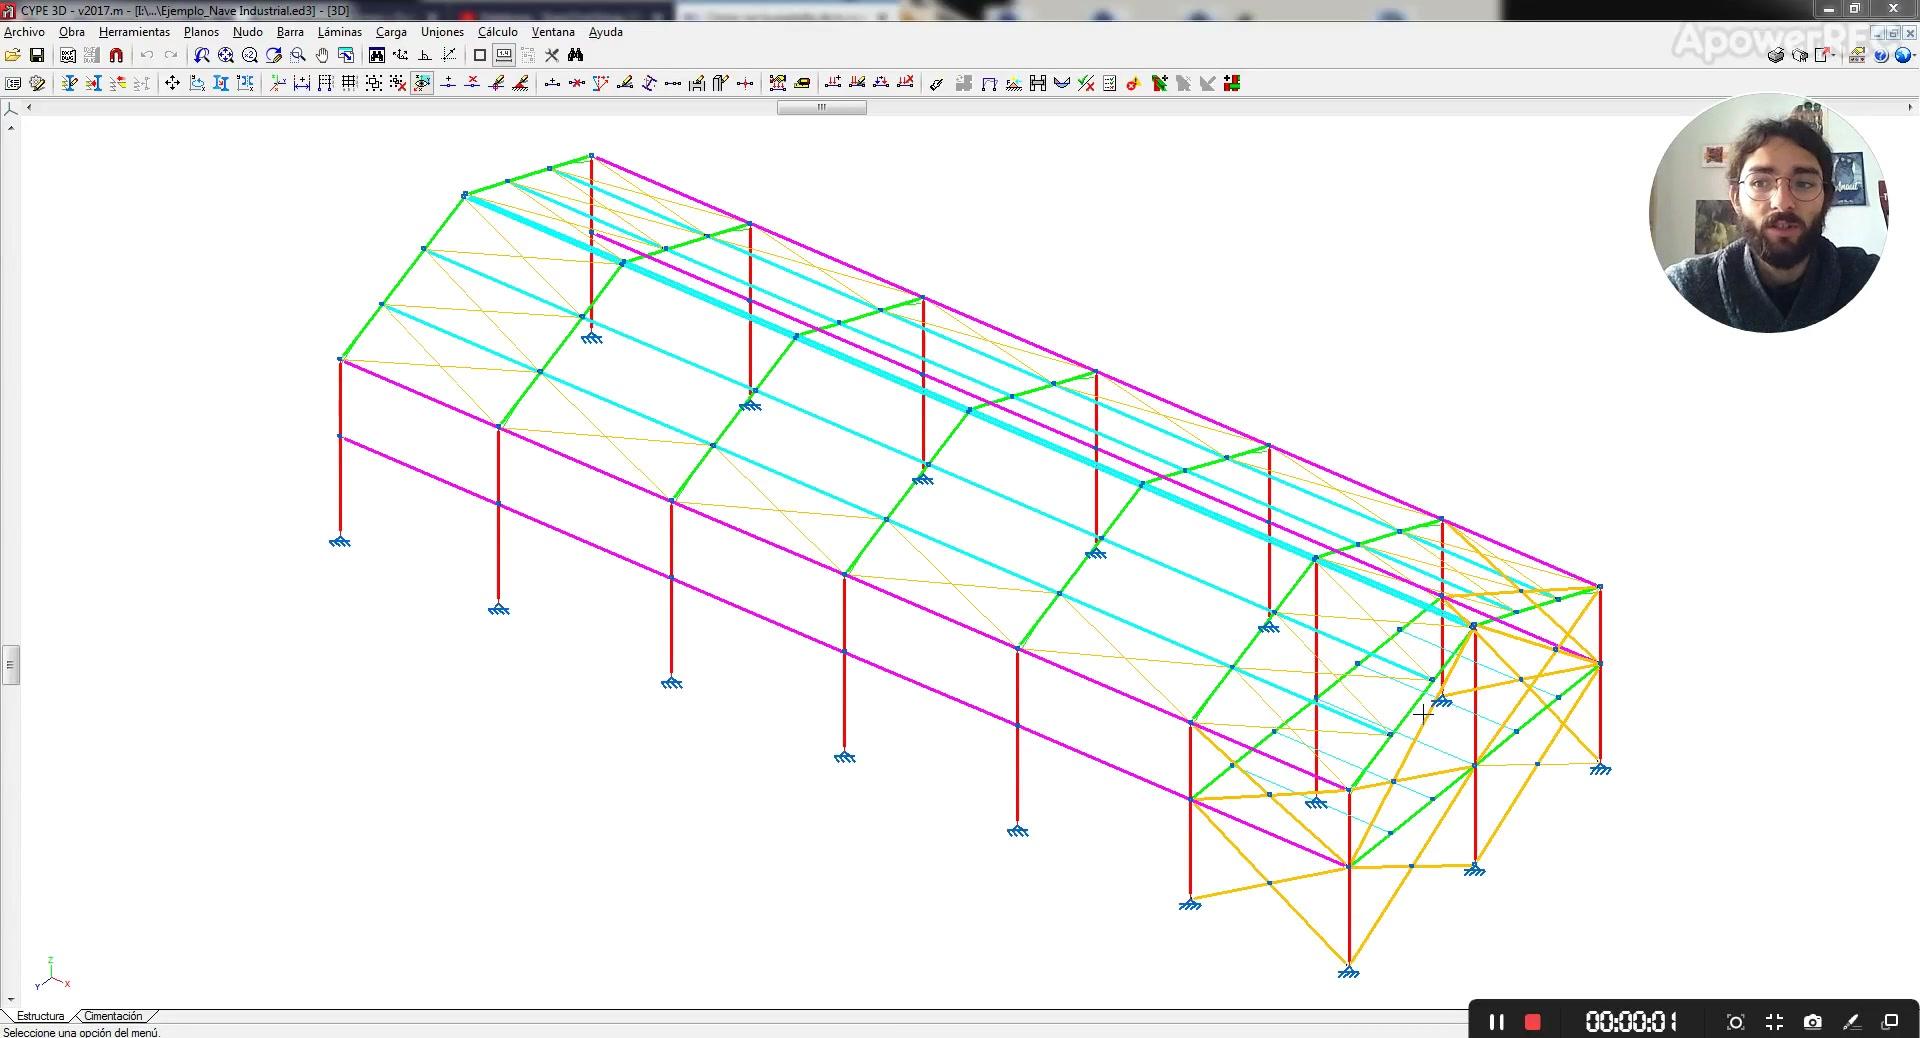Screen dimensions: 1920x1038
Task: Click the horizontal scrollbar thumb
Action: point(821,108)
